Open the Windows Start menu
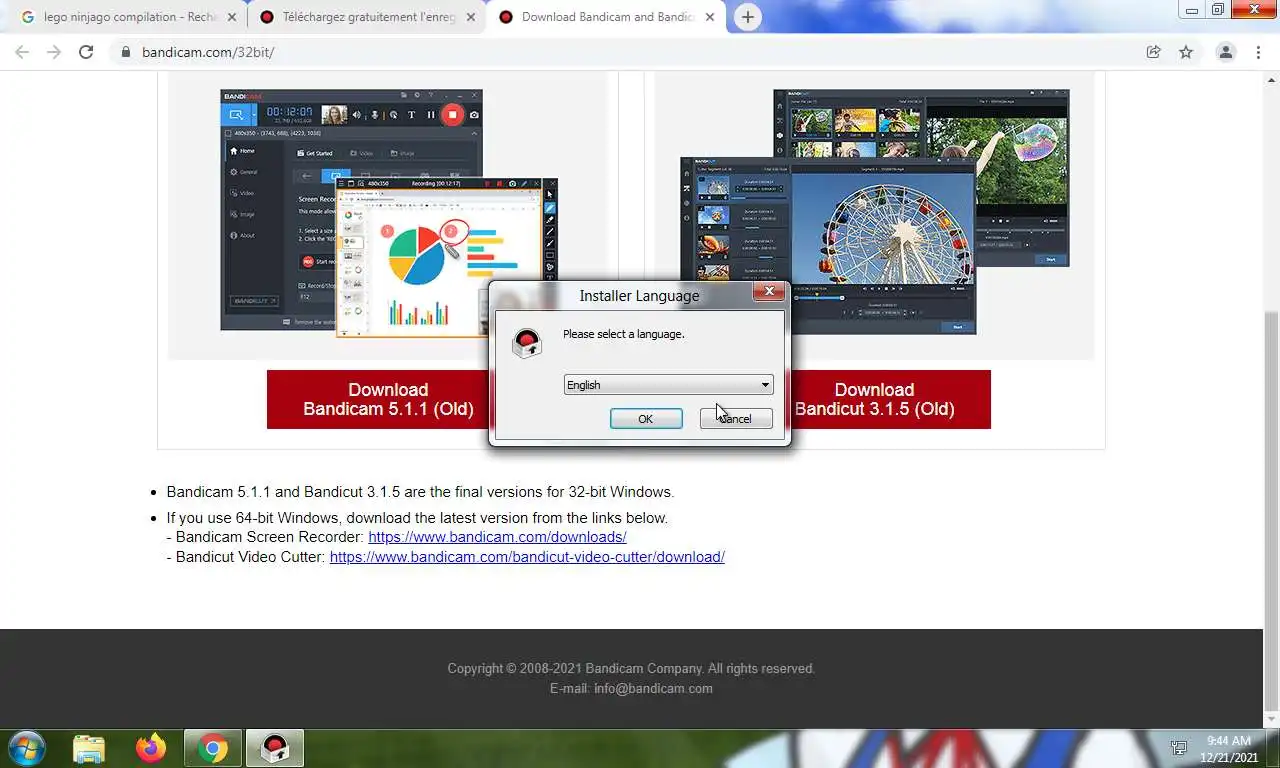1280x768 pixels. 25,749
